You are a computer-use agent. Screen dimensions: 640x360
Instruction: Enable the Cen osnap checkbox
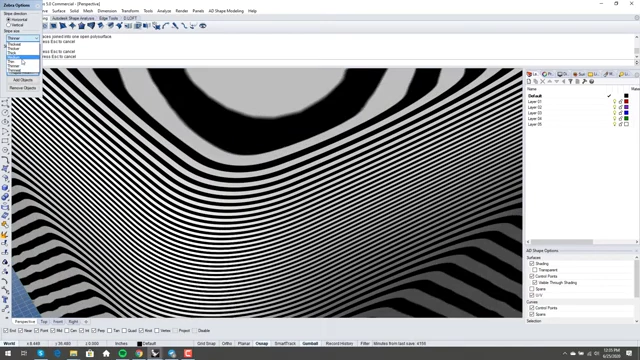(x=67, y=331)
